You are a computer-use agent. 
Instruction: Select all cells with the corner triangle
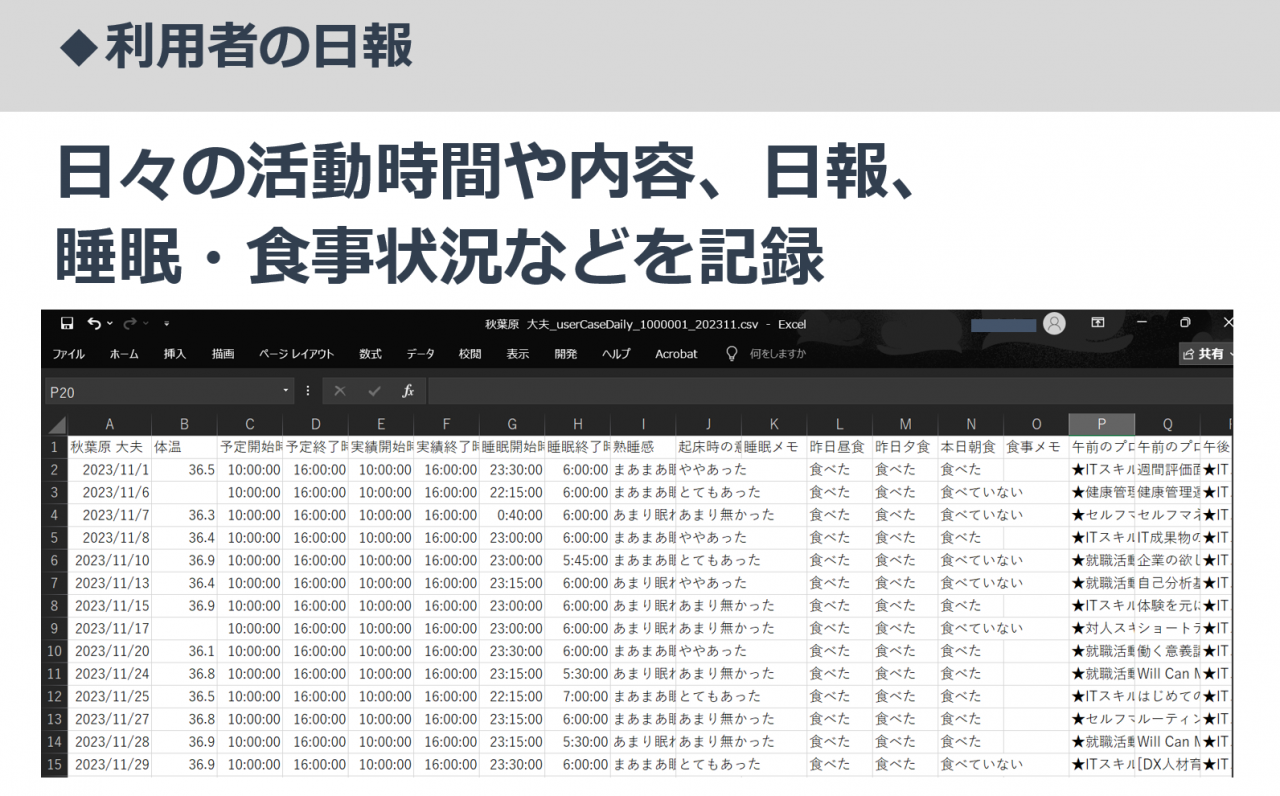[x=56, y=425]
